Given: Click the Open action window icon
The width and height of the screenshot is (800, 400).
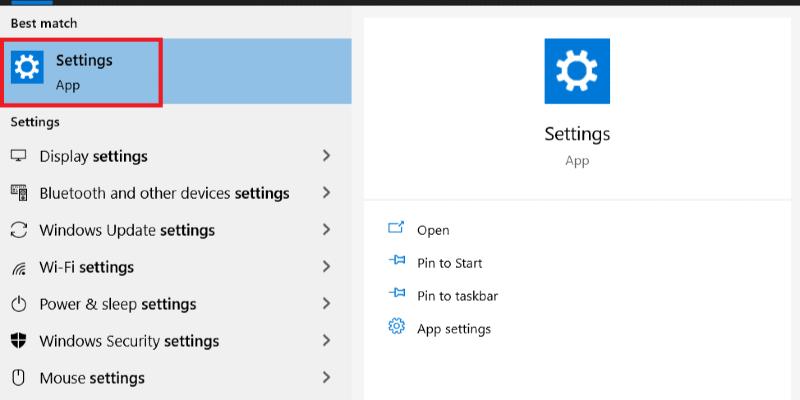Looking at the screenshot, I should tap(396, 228).
